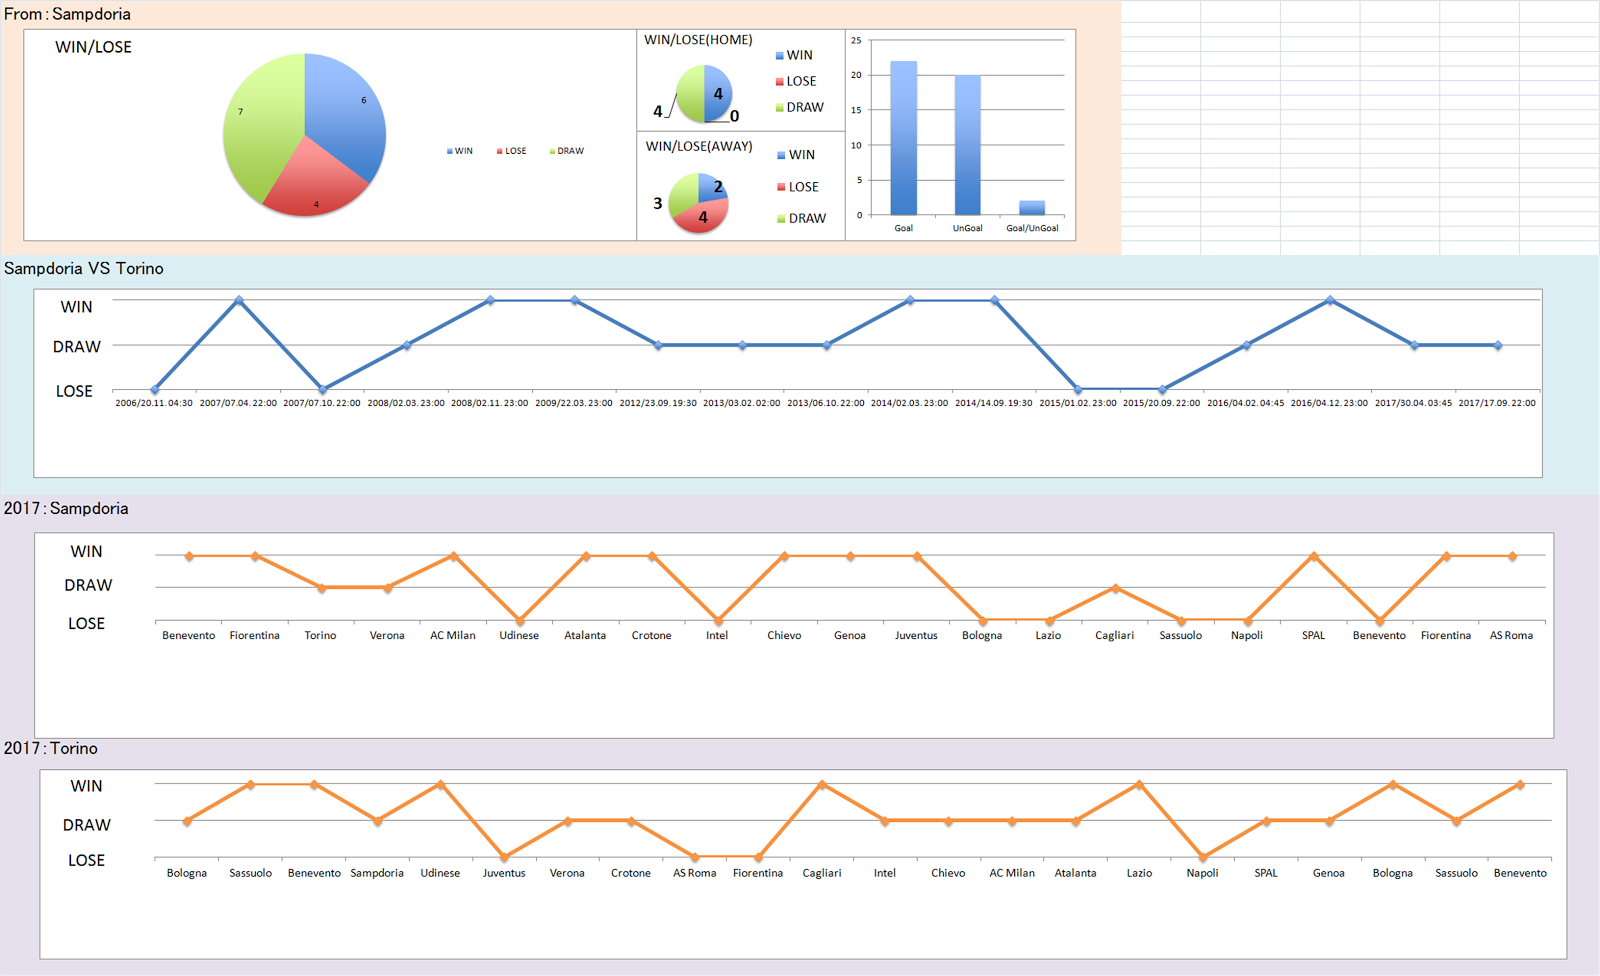
Task: Click Torino's Napoli match point
Action: [1202, 857]
